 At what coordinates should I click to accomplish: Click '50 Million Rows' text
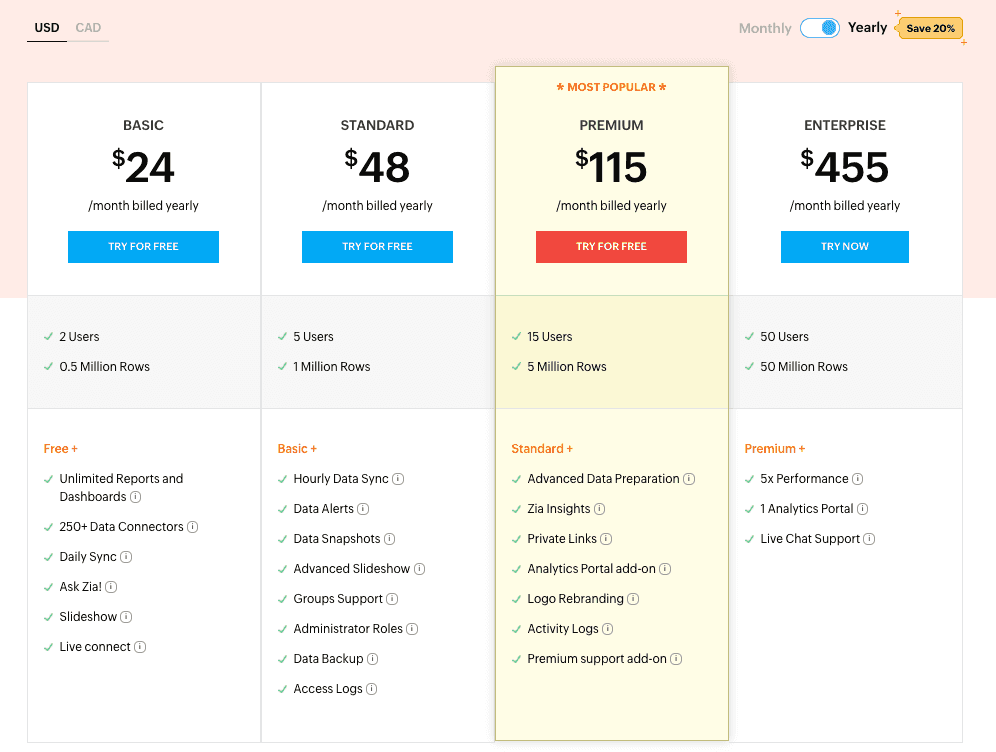click(x=804, y=366)
